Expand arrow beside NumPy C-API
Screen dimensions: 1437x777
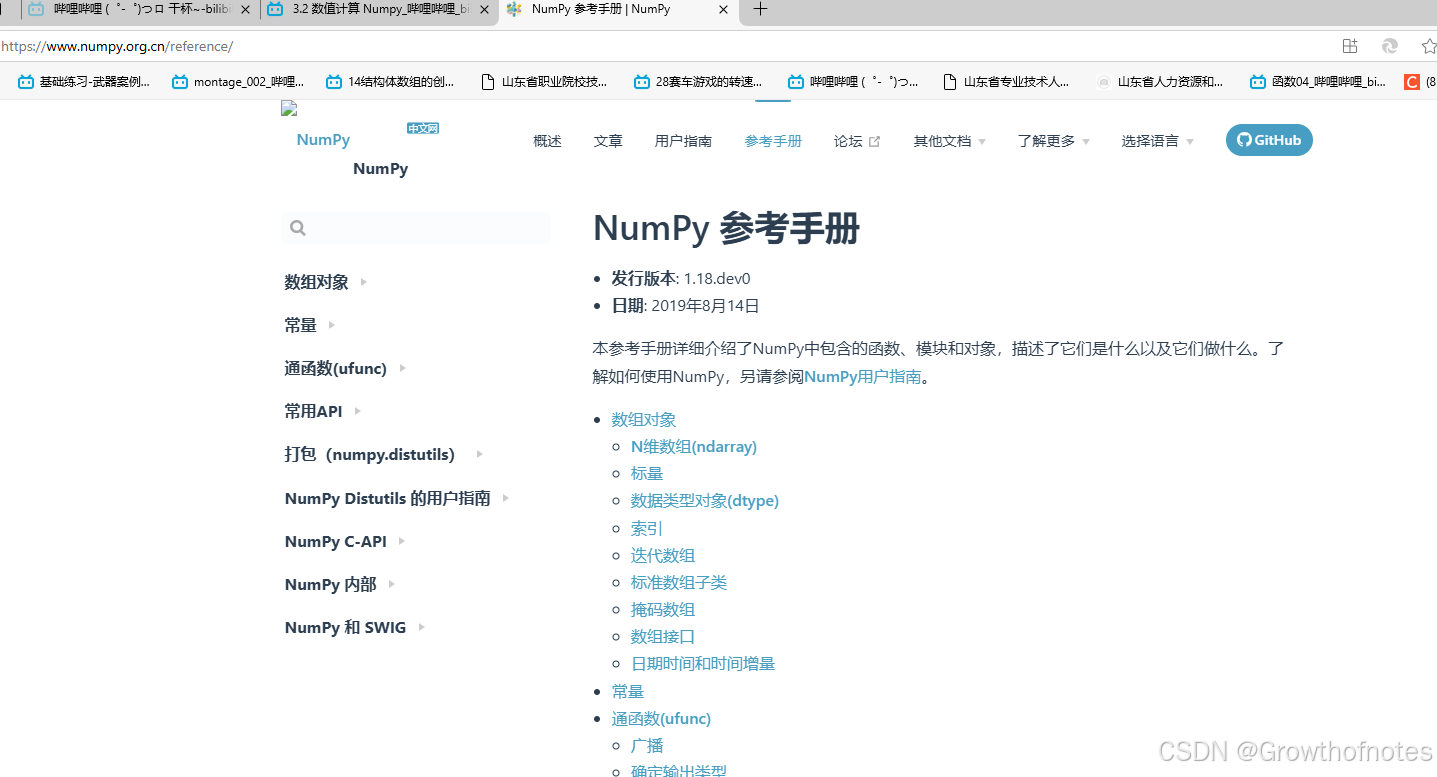click(402, 541)
